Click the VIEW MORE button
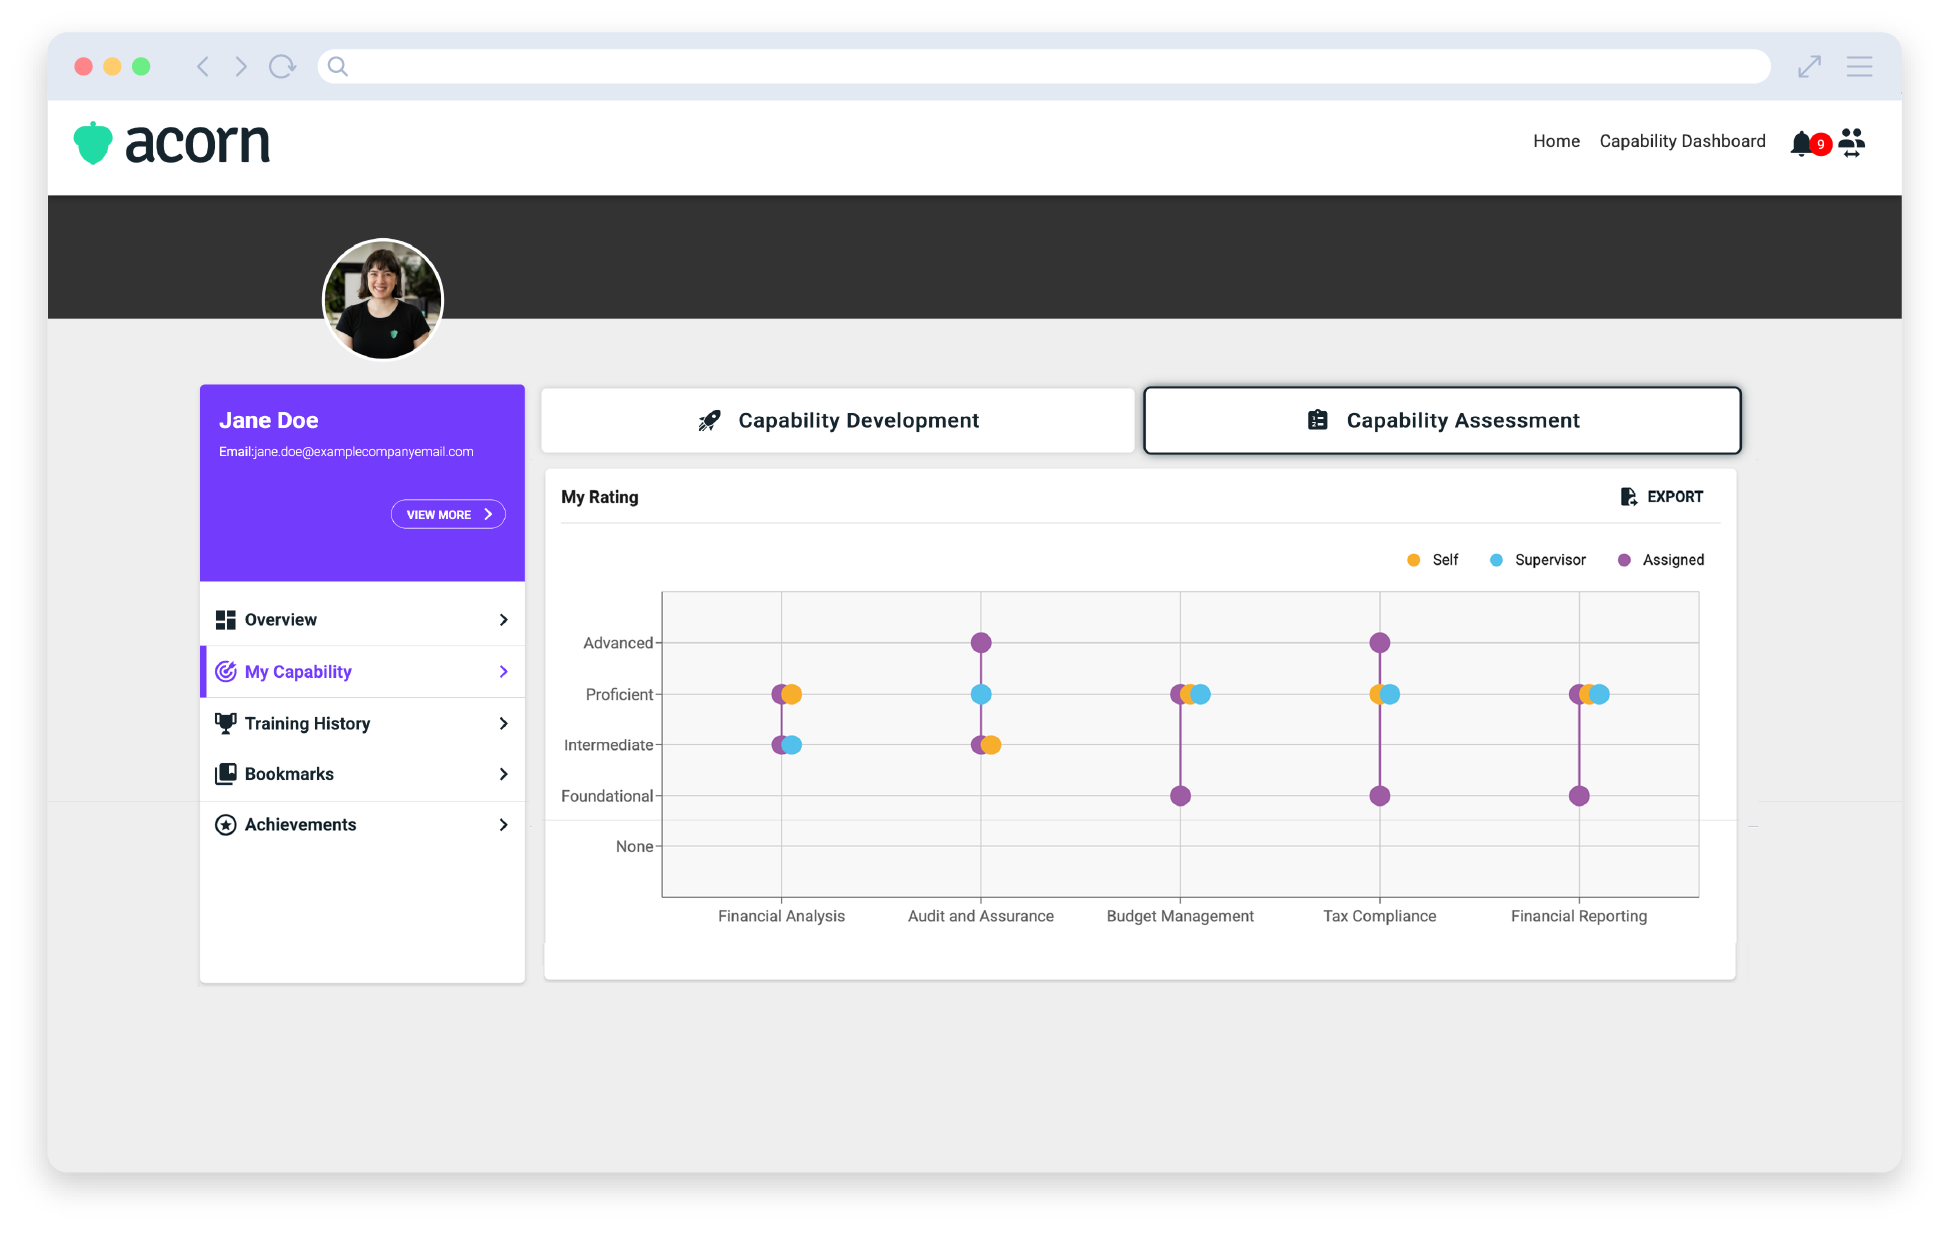The image size is (1947, 1233). [448, 515]
